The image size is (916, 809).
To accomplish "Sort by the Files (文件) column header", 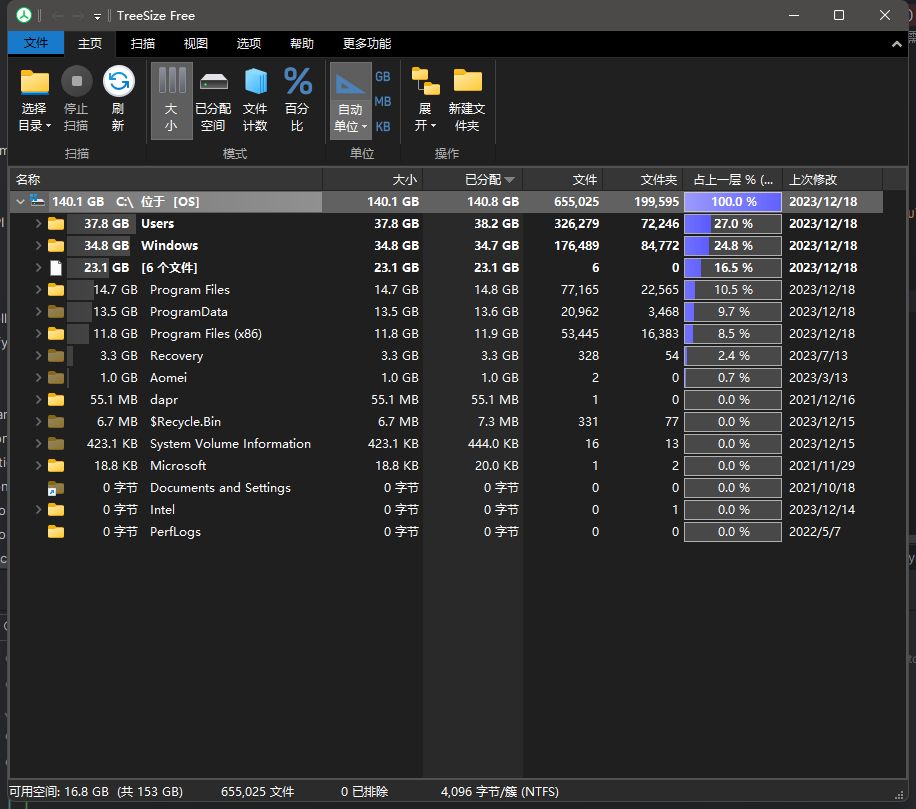I will (x=563, y=179).
